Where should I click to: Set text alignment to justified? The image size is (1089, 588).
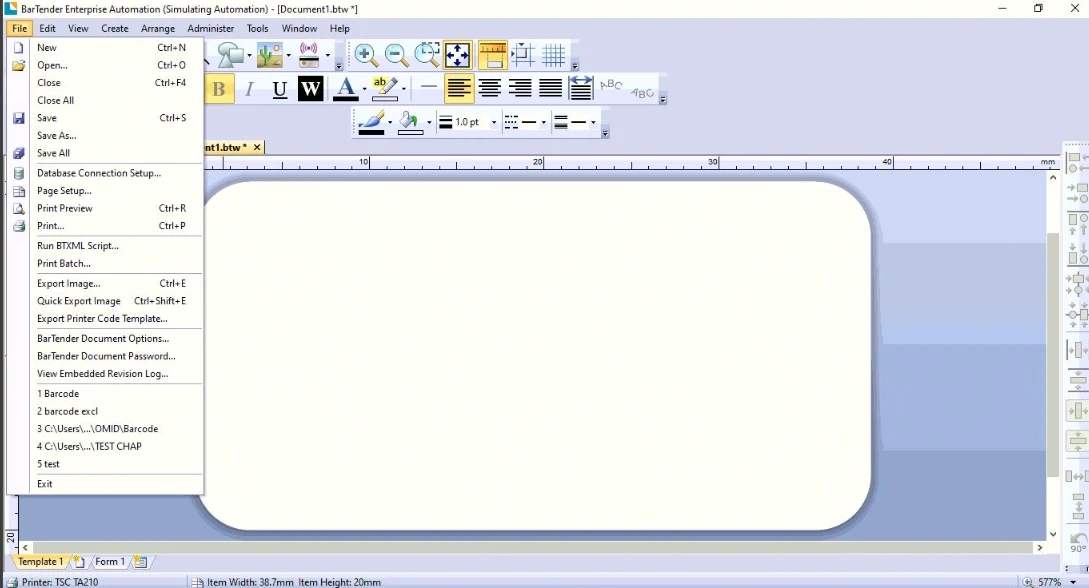point(550,88)
